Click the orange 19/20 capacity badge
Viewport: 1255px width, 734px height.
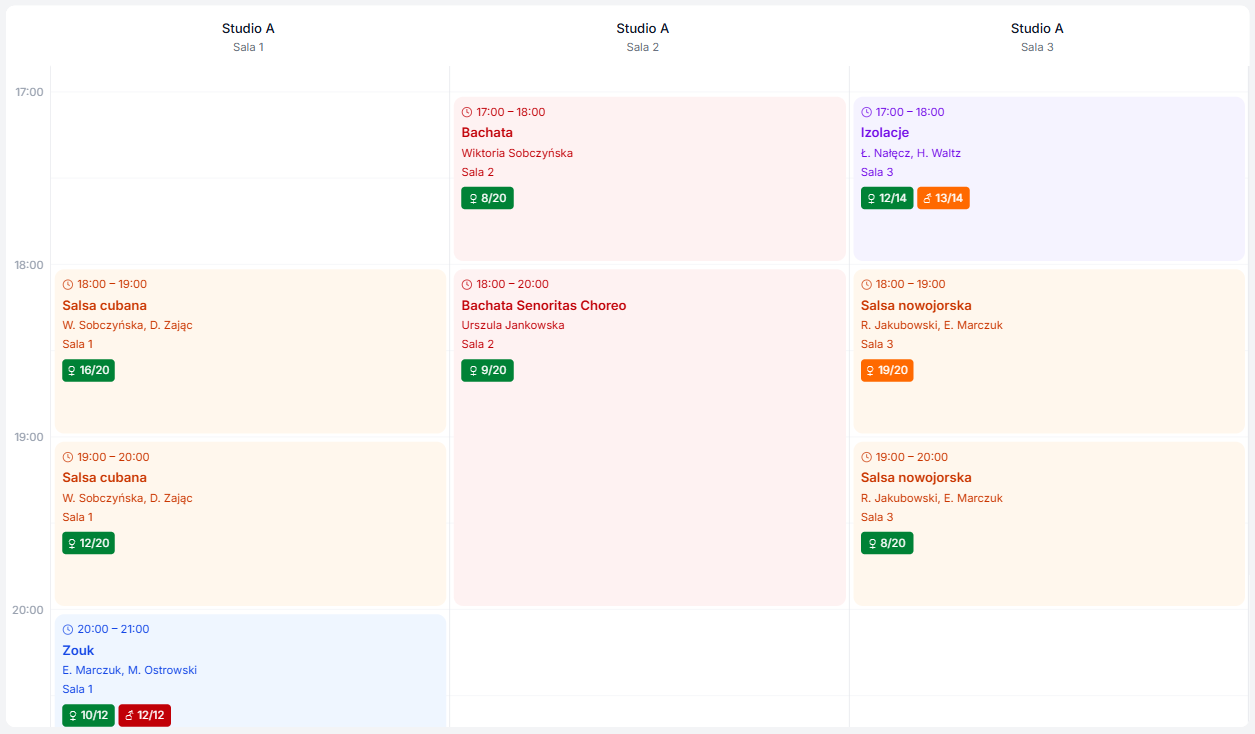(887, 370)
